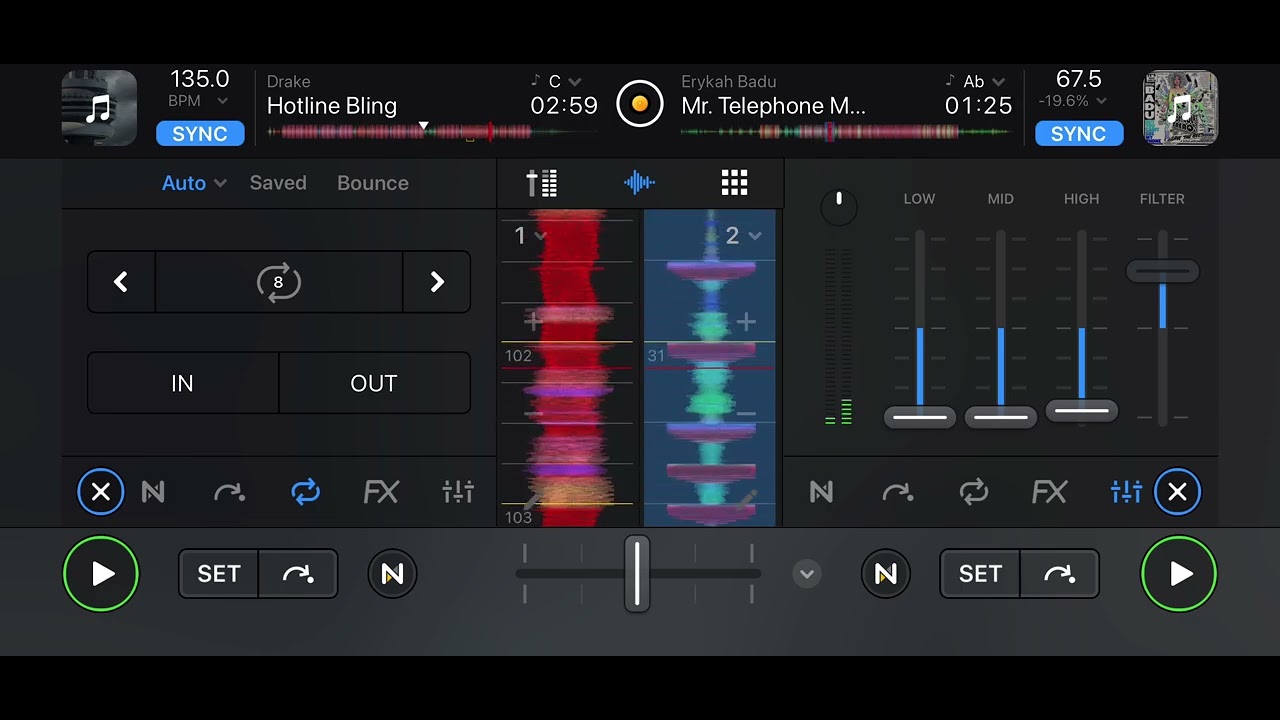This screenshot has width=1280, height=720.
Task: Expand the crossfader options chevron
Action: coord(807,574)
